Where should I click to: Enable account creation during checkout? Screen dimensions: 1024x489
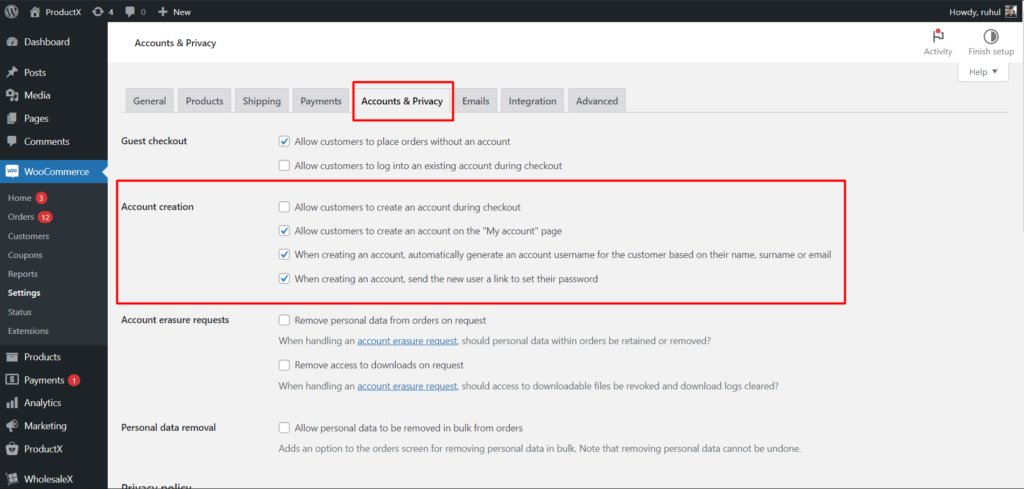pos(284,207)
